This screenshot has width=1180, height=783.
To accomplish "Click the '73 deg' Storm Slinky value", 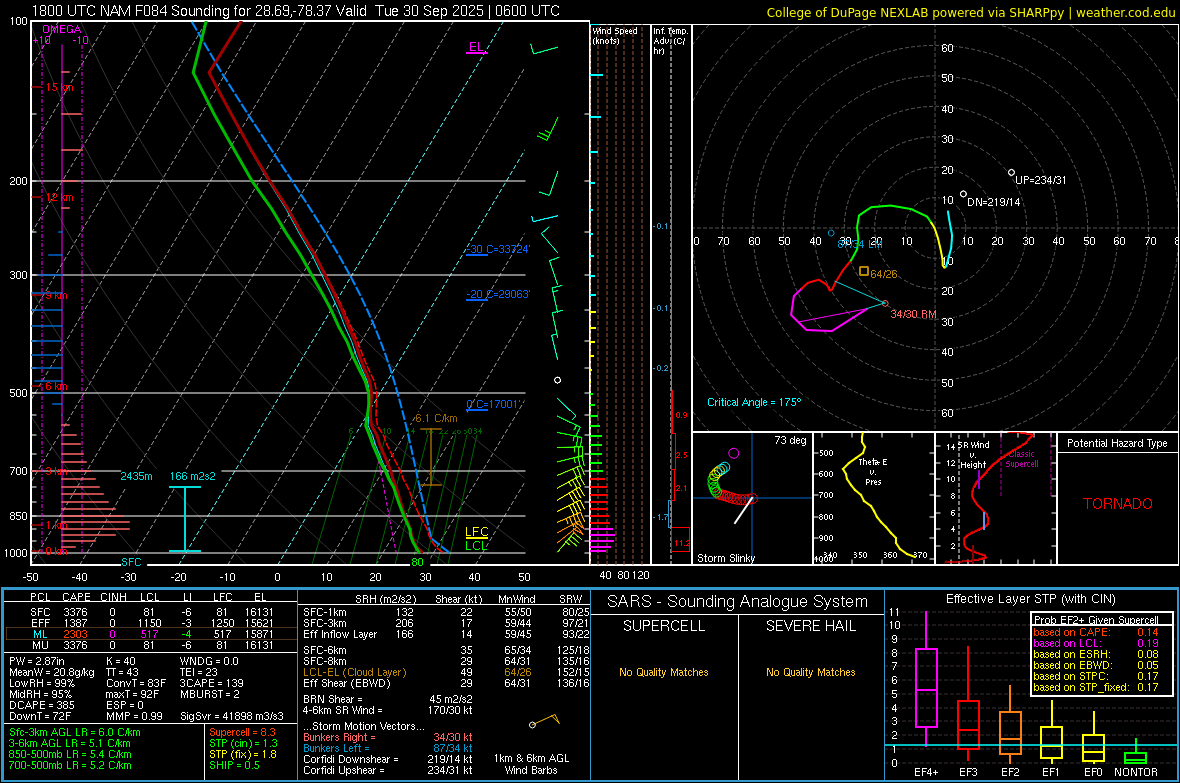I will [x=790, y=440].
